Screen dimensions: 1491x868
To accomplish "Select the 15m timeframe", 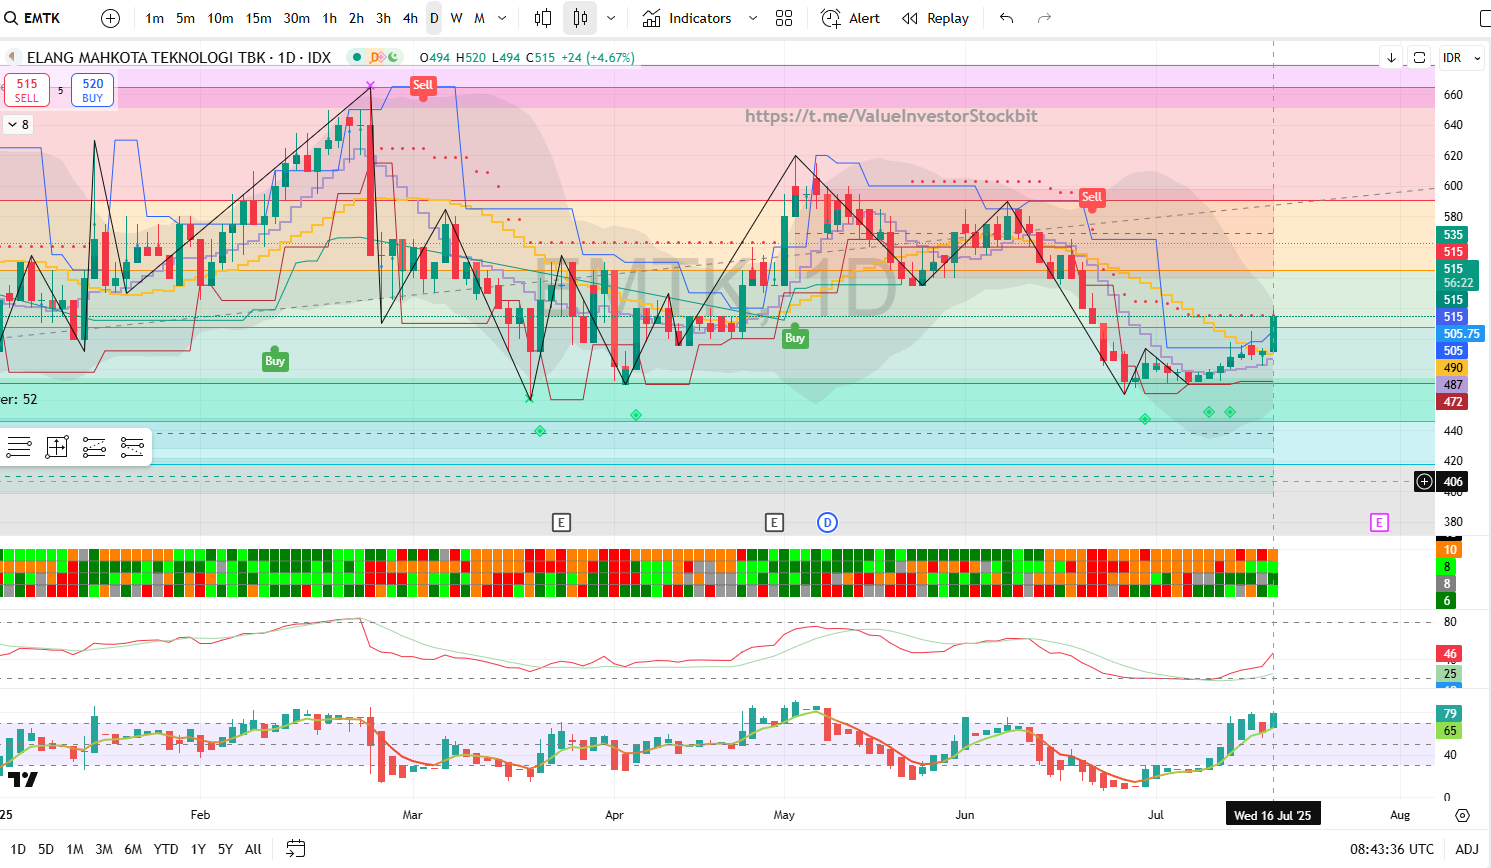I will 259,18.
